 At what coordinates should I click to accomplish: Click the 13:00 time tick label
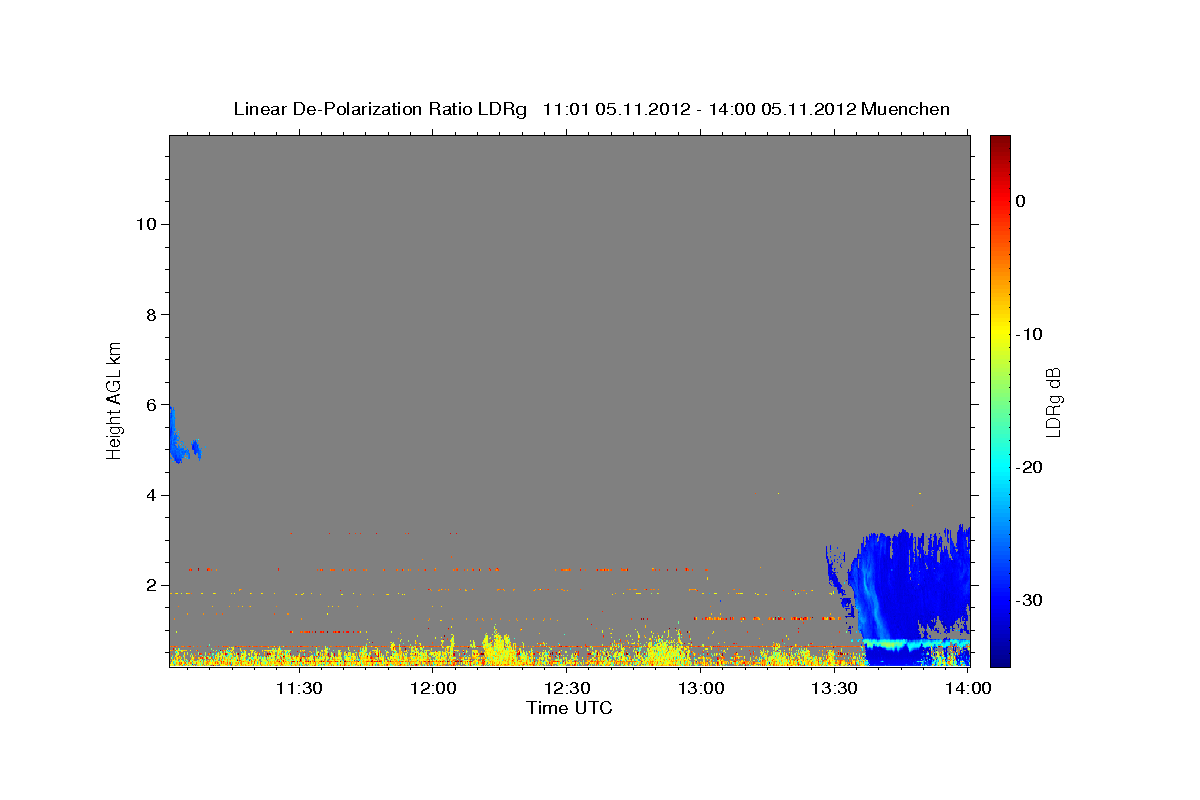701,688
